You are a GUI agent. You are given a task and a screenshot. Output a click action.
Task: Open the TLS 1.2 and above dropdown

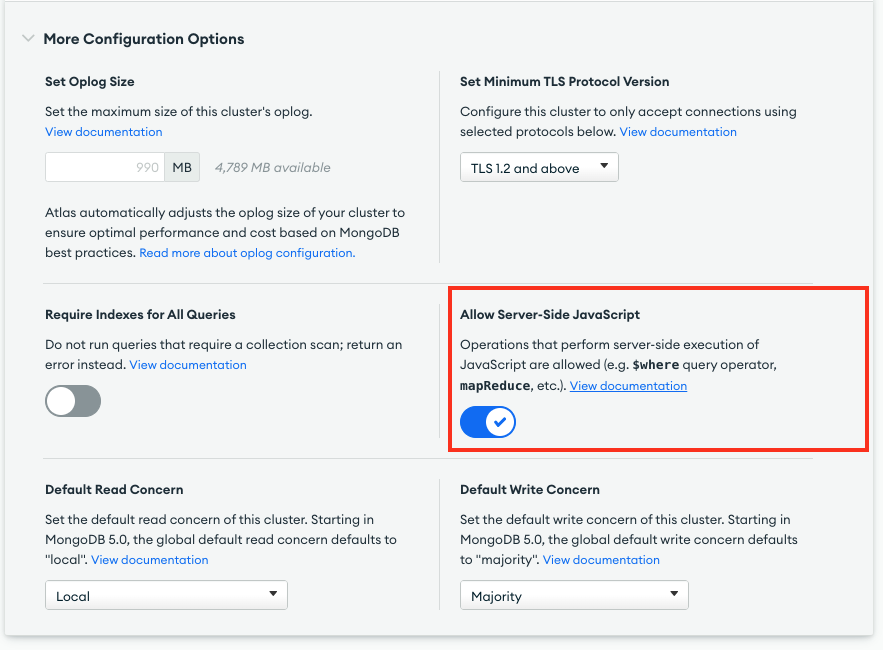coord(539,168)
